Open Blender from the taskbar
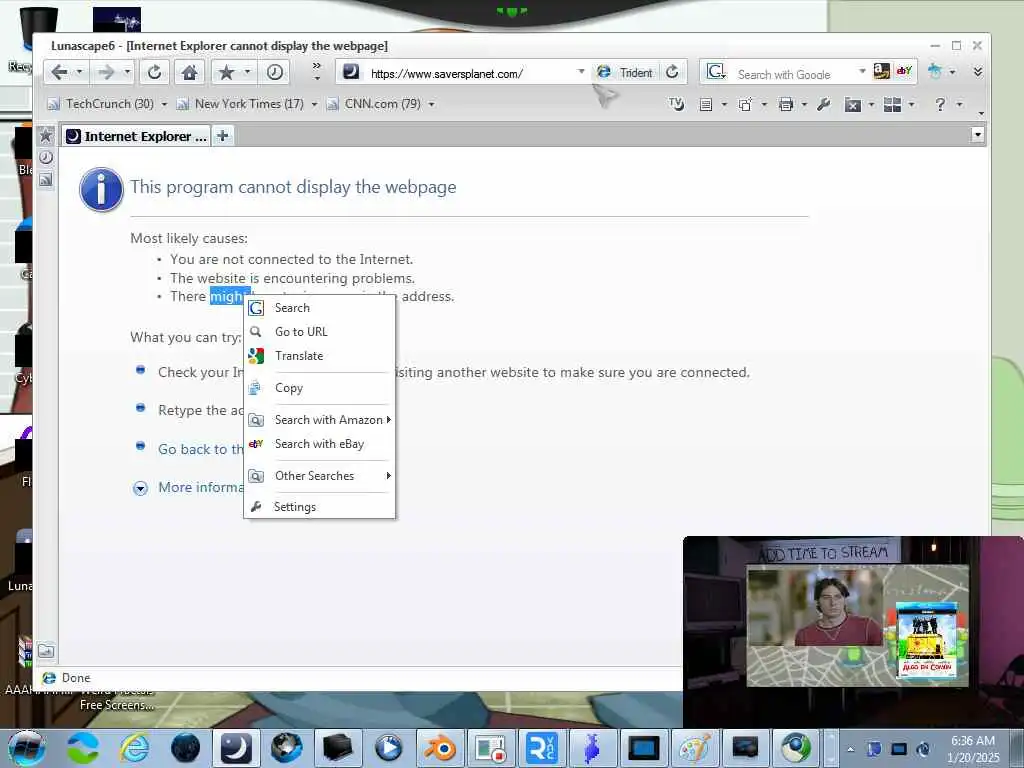The width and height of the screenshot is (1024, 768). point(440,748)
